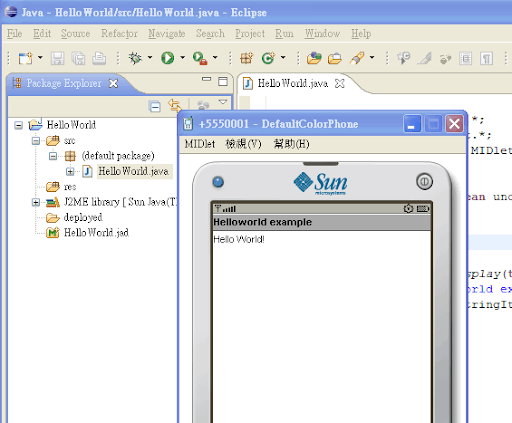Open the Search dropdown arrow

[372, 57]
